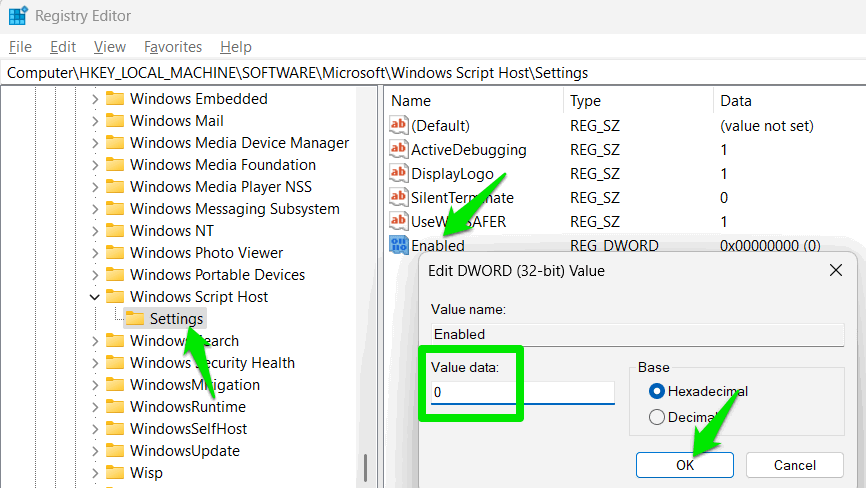Image resolution: width=866 pixels, height=488 pixels.
Task: Expand the WindowsRuntime key
Action: 94,407
